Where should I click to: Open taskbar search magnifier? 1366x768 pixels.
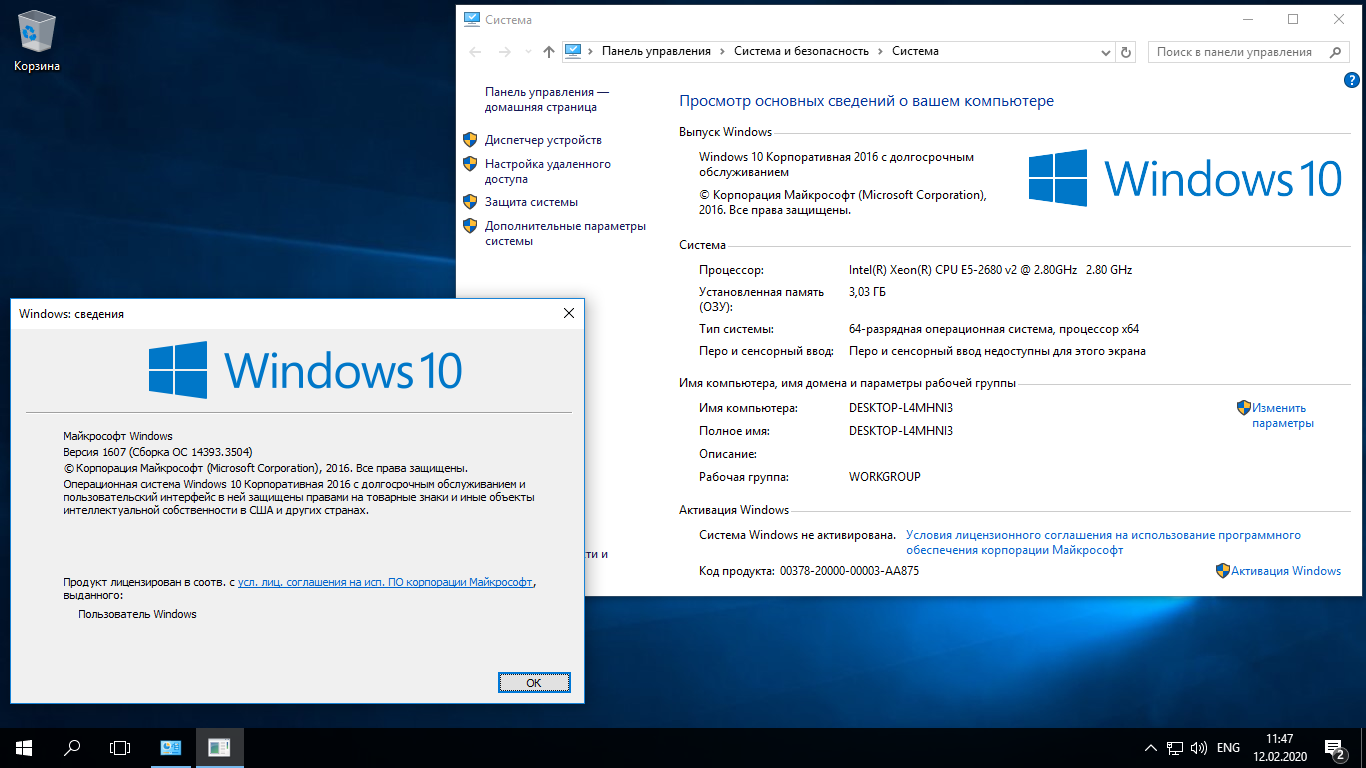72,747
